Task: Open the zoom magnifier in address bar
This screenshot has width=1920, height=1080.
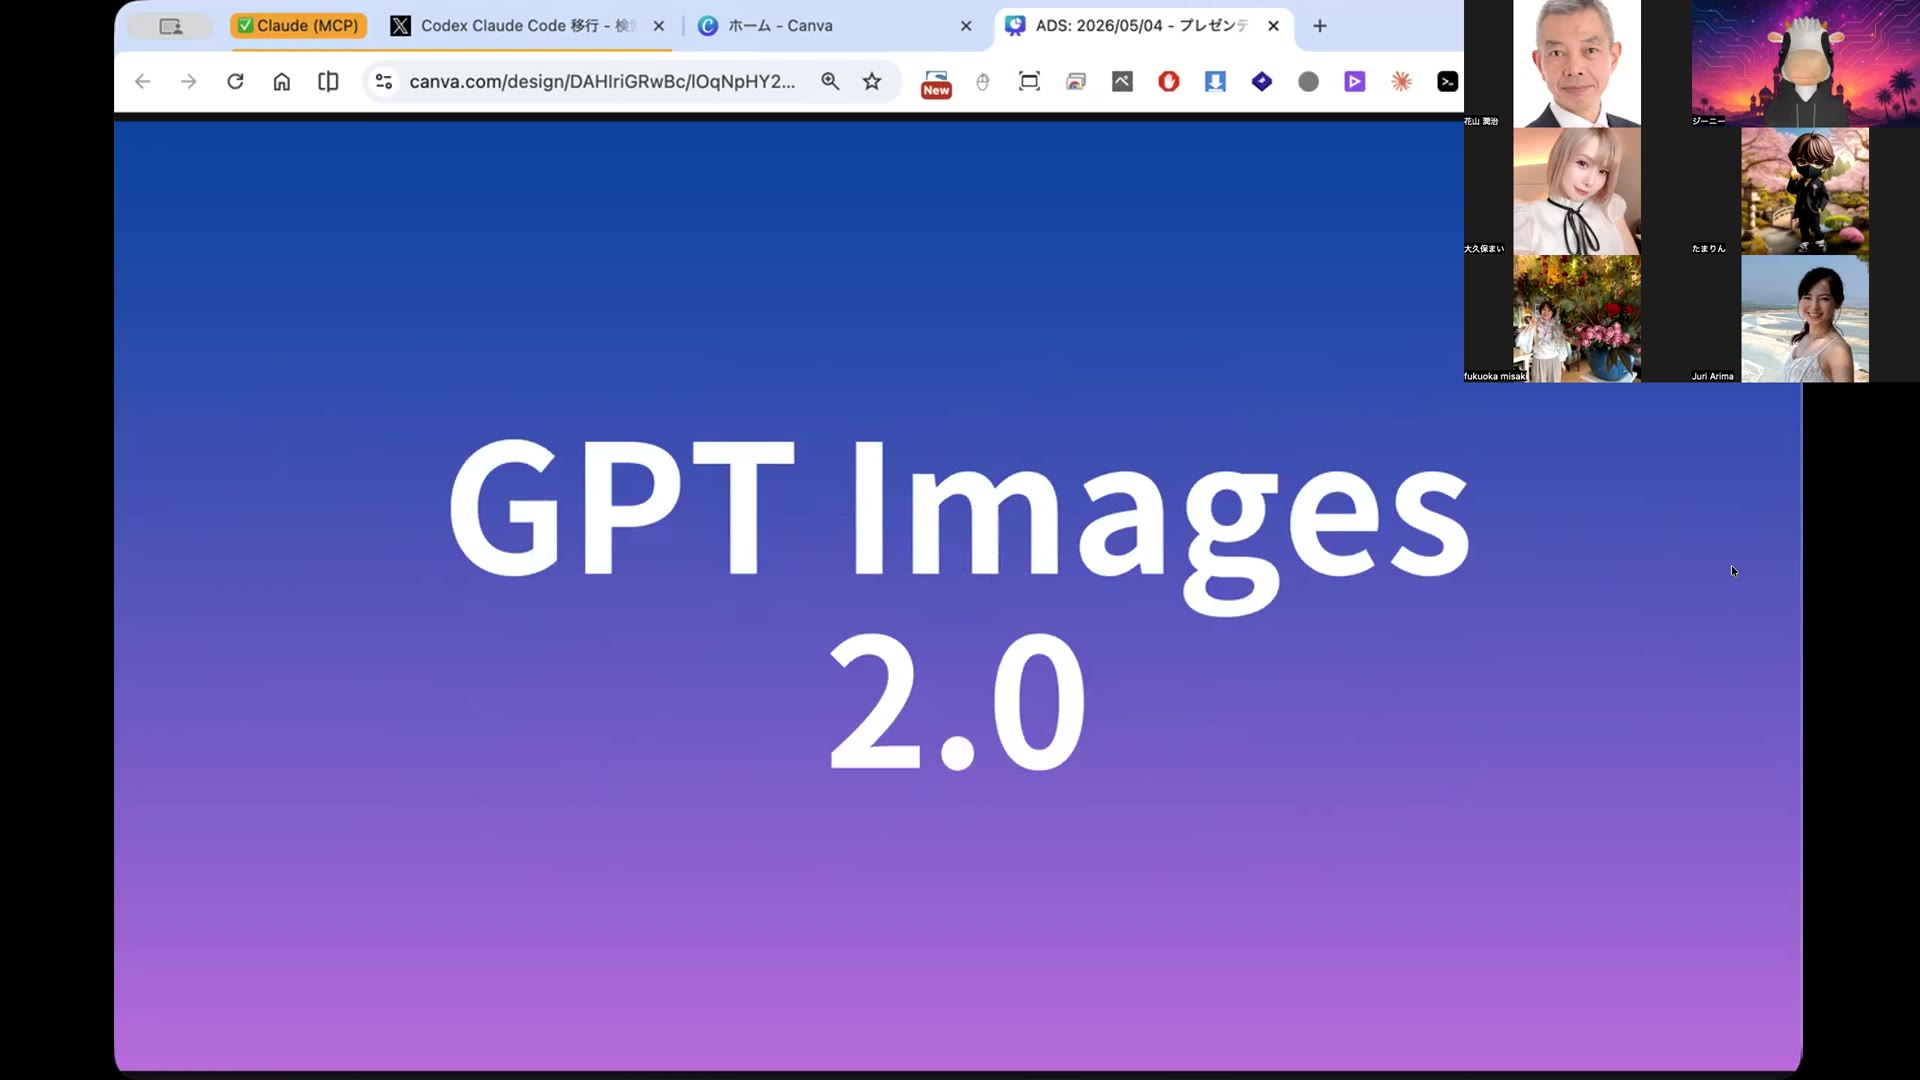Action: (x=830, y=82)
